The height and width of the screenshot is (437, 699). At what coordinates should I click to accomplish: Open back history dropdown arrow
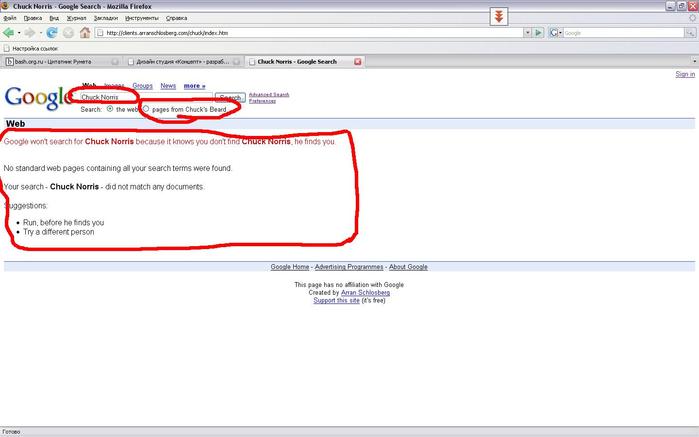[x=19, y=33]
